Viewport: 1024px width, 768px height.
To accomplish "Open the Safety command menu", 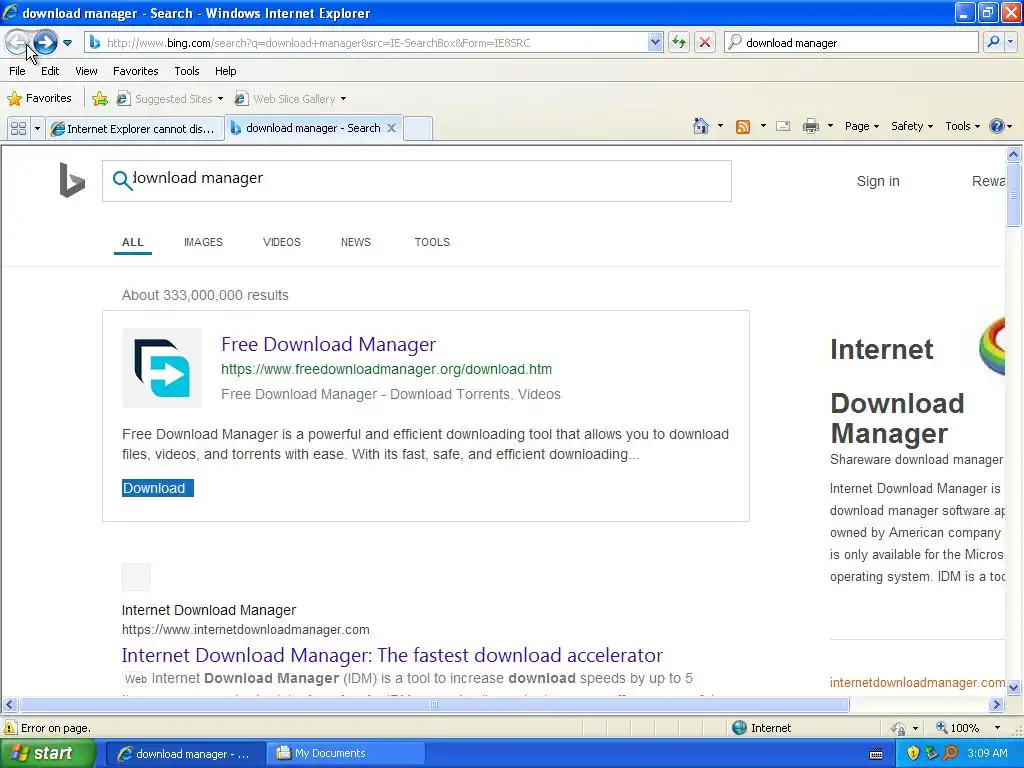I will (x=912, y=126).
